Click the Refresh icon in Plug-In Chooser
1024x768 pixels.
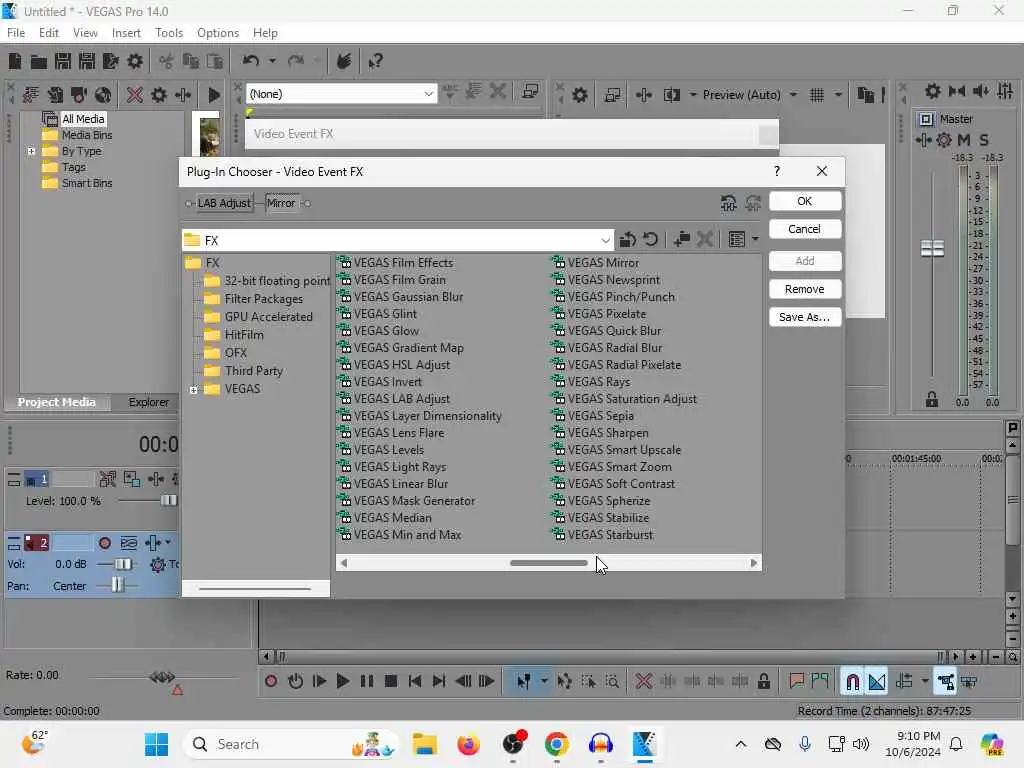click(650, 240)
